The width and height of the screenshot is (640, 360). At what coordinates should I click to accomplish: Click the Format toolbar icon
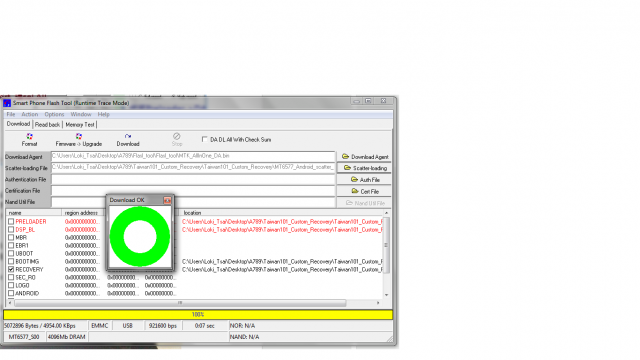pos(29,140)
